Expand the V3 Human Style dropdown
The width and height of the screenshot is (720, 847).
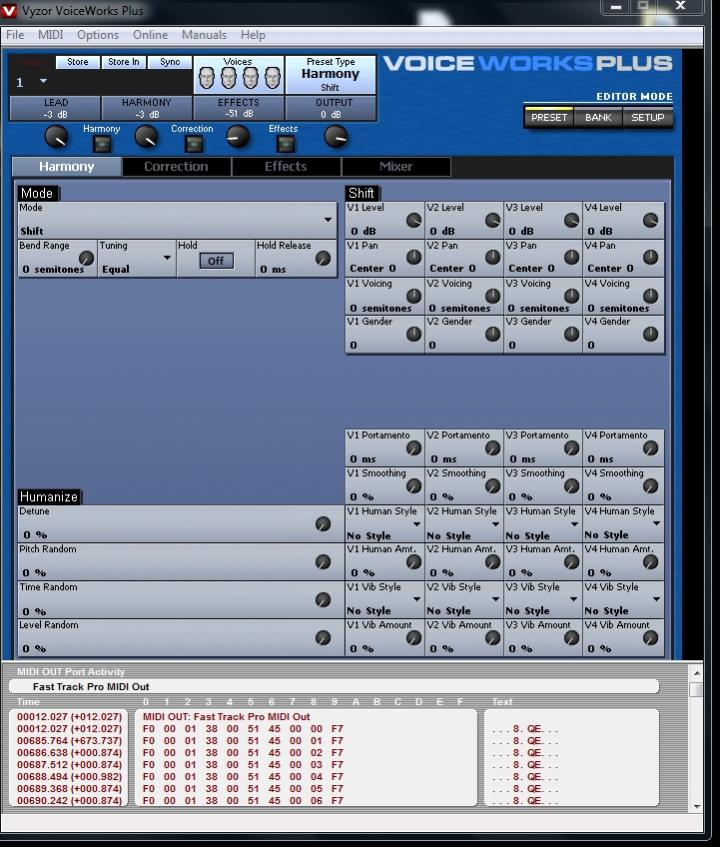pyautogui.click(x=574, y=524)
